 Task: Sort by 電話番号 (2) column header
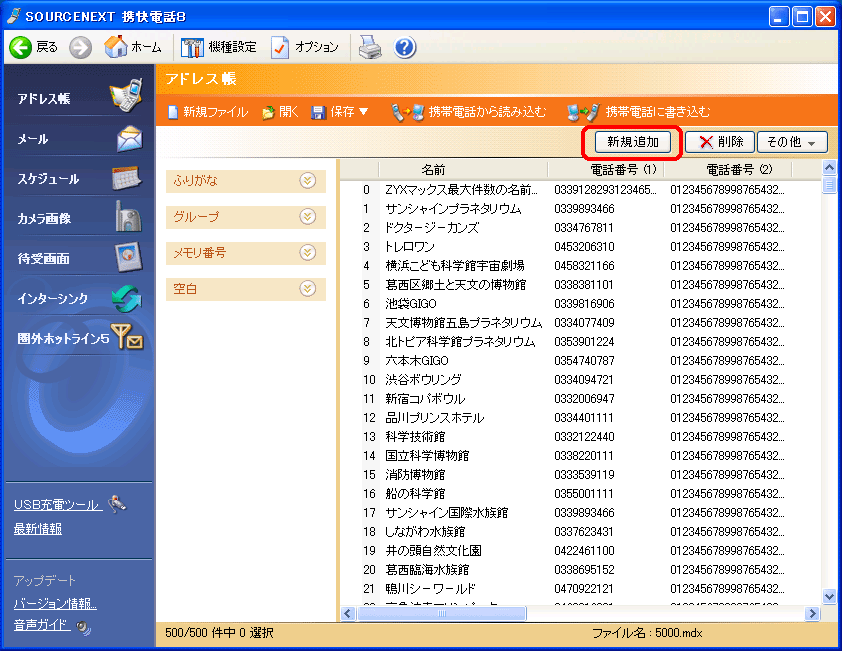(728, 170)
